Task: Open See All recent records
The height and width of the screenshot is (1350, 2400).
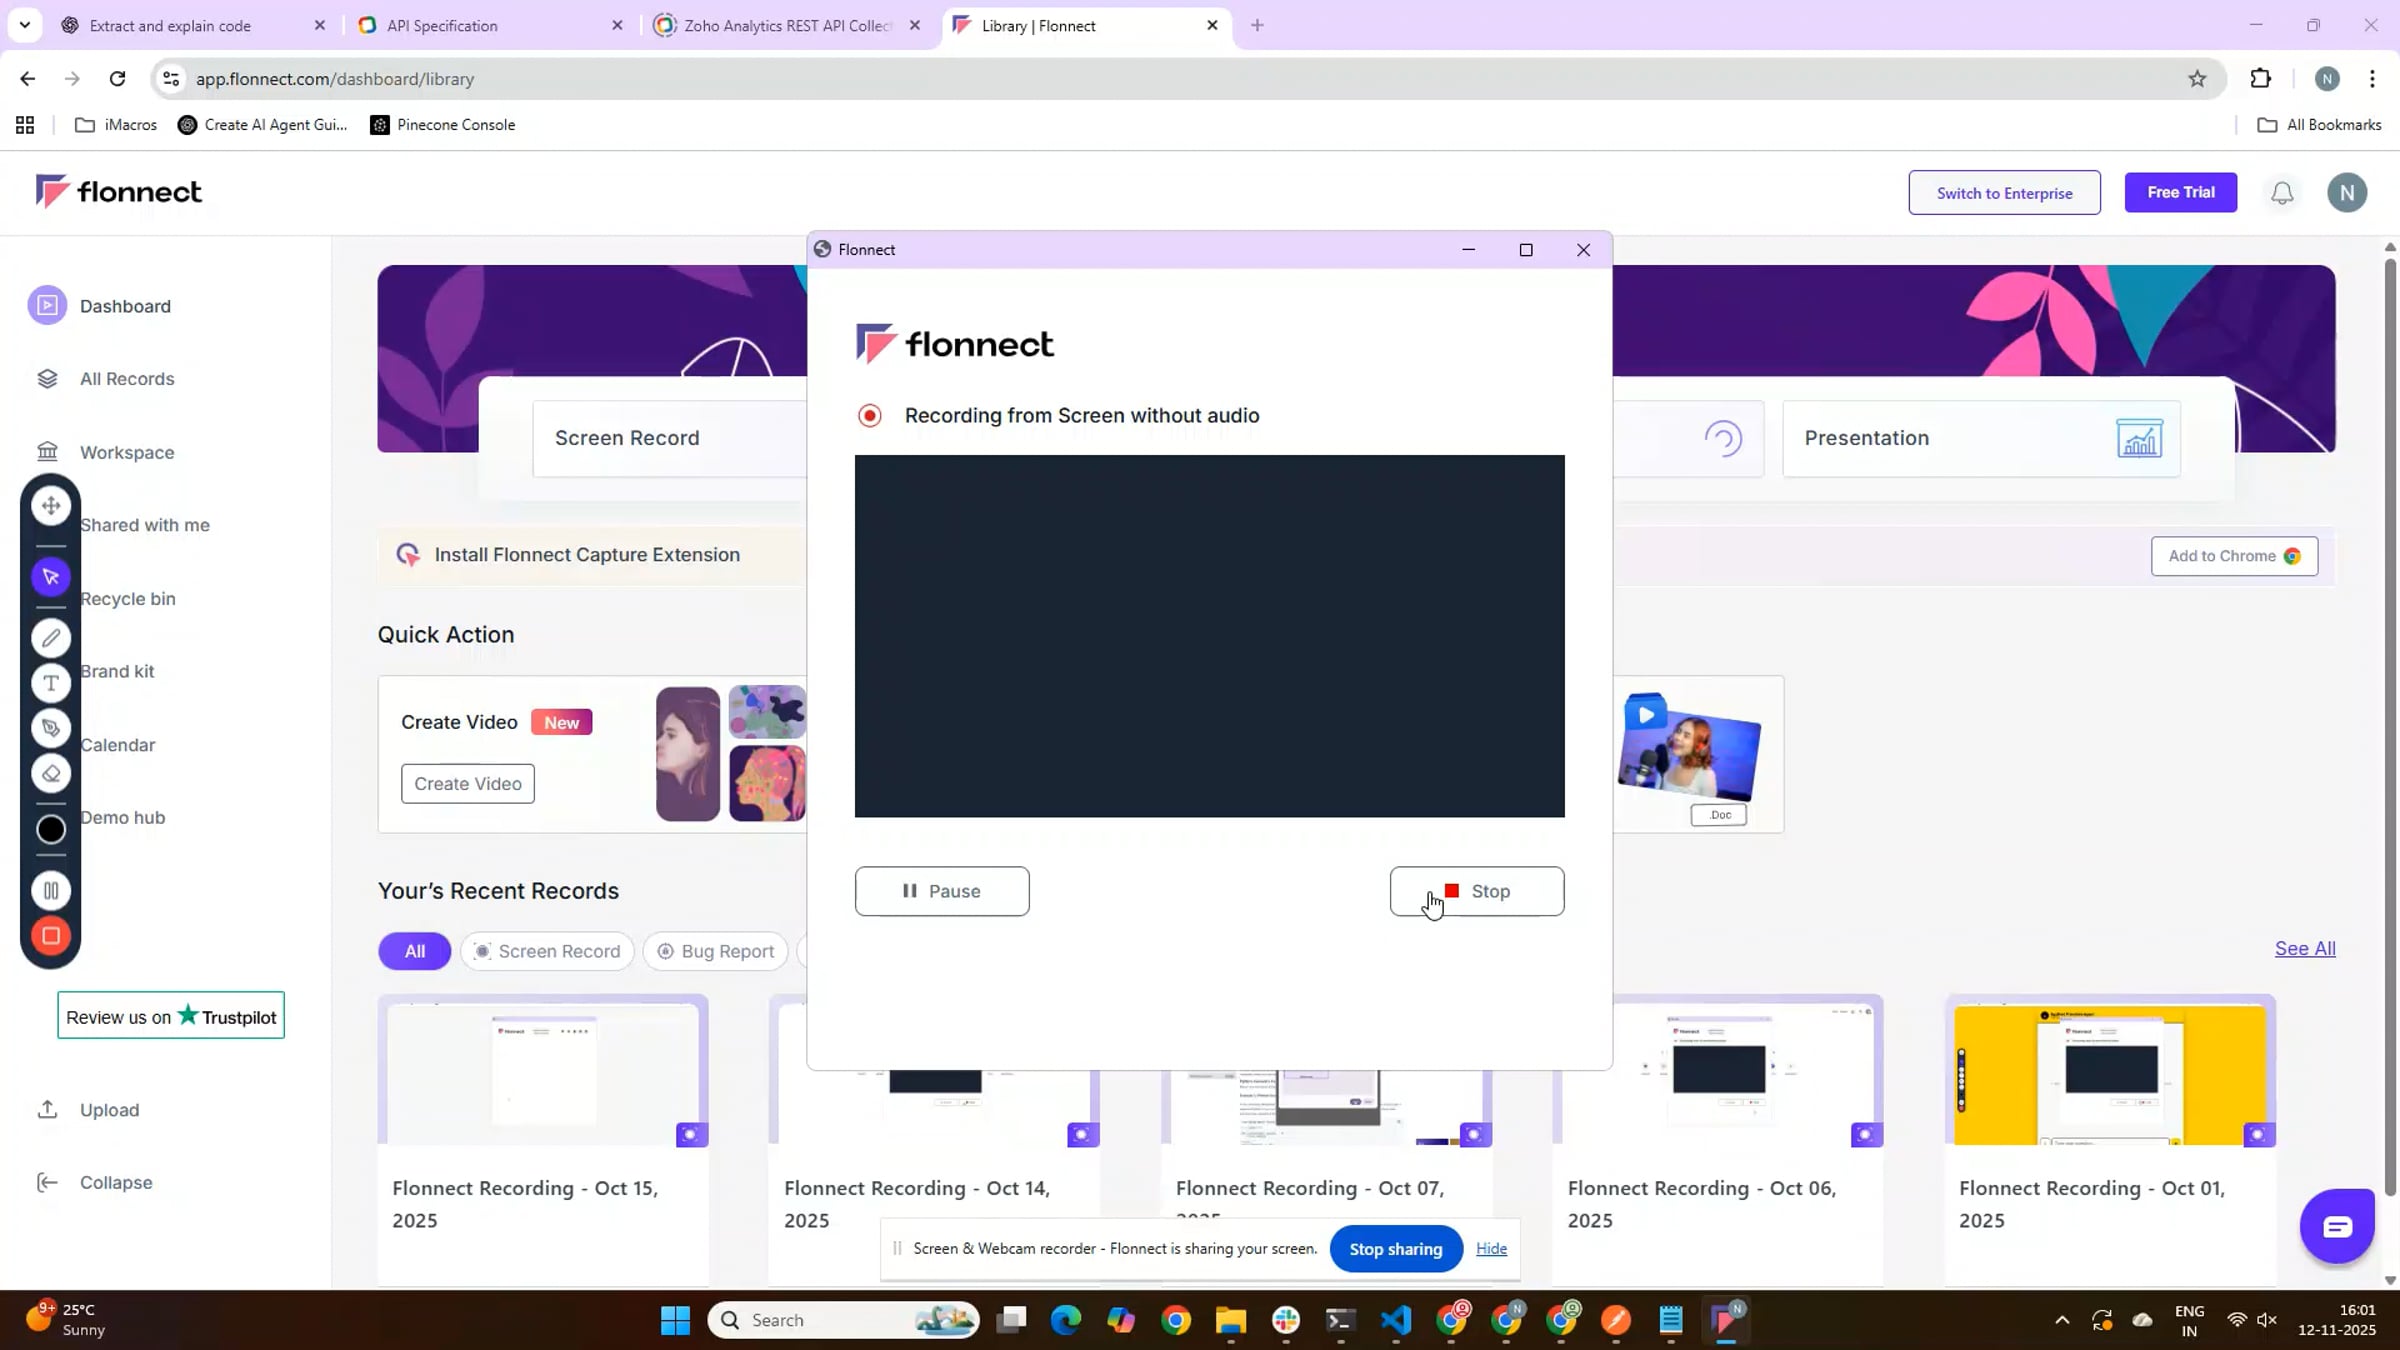Action: (2304, 948)
